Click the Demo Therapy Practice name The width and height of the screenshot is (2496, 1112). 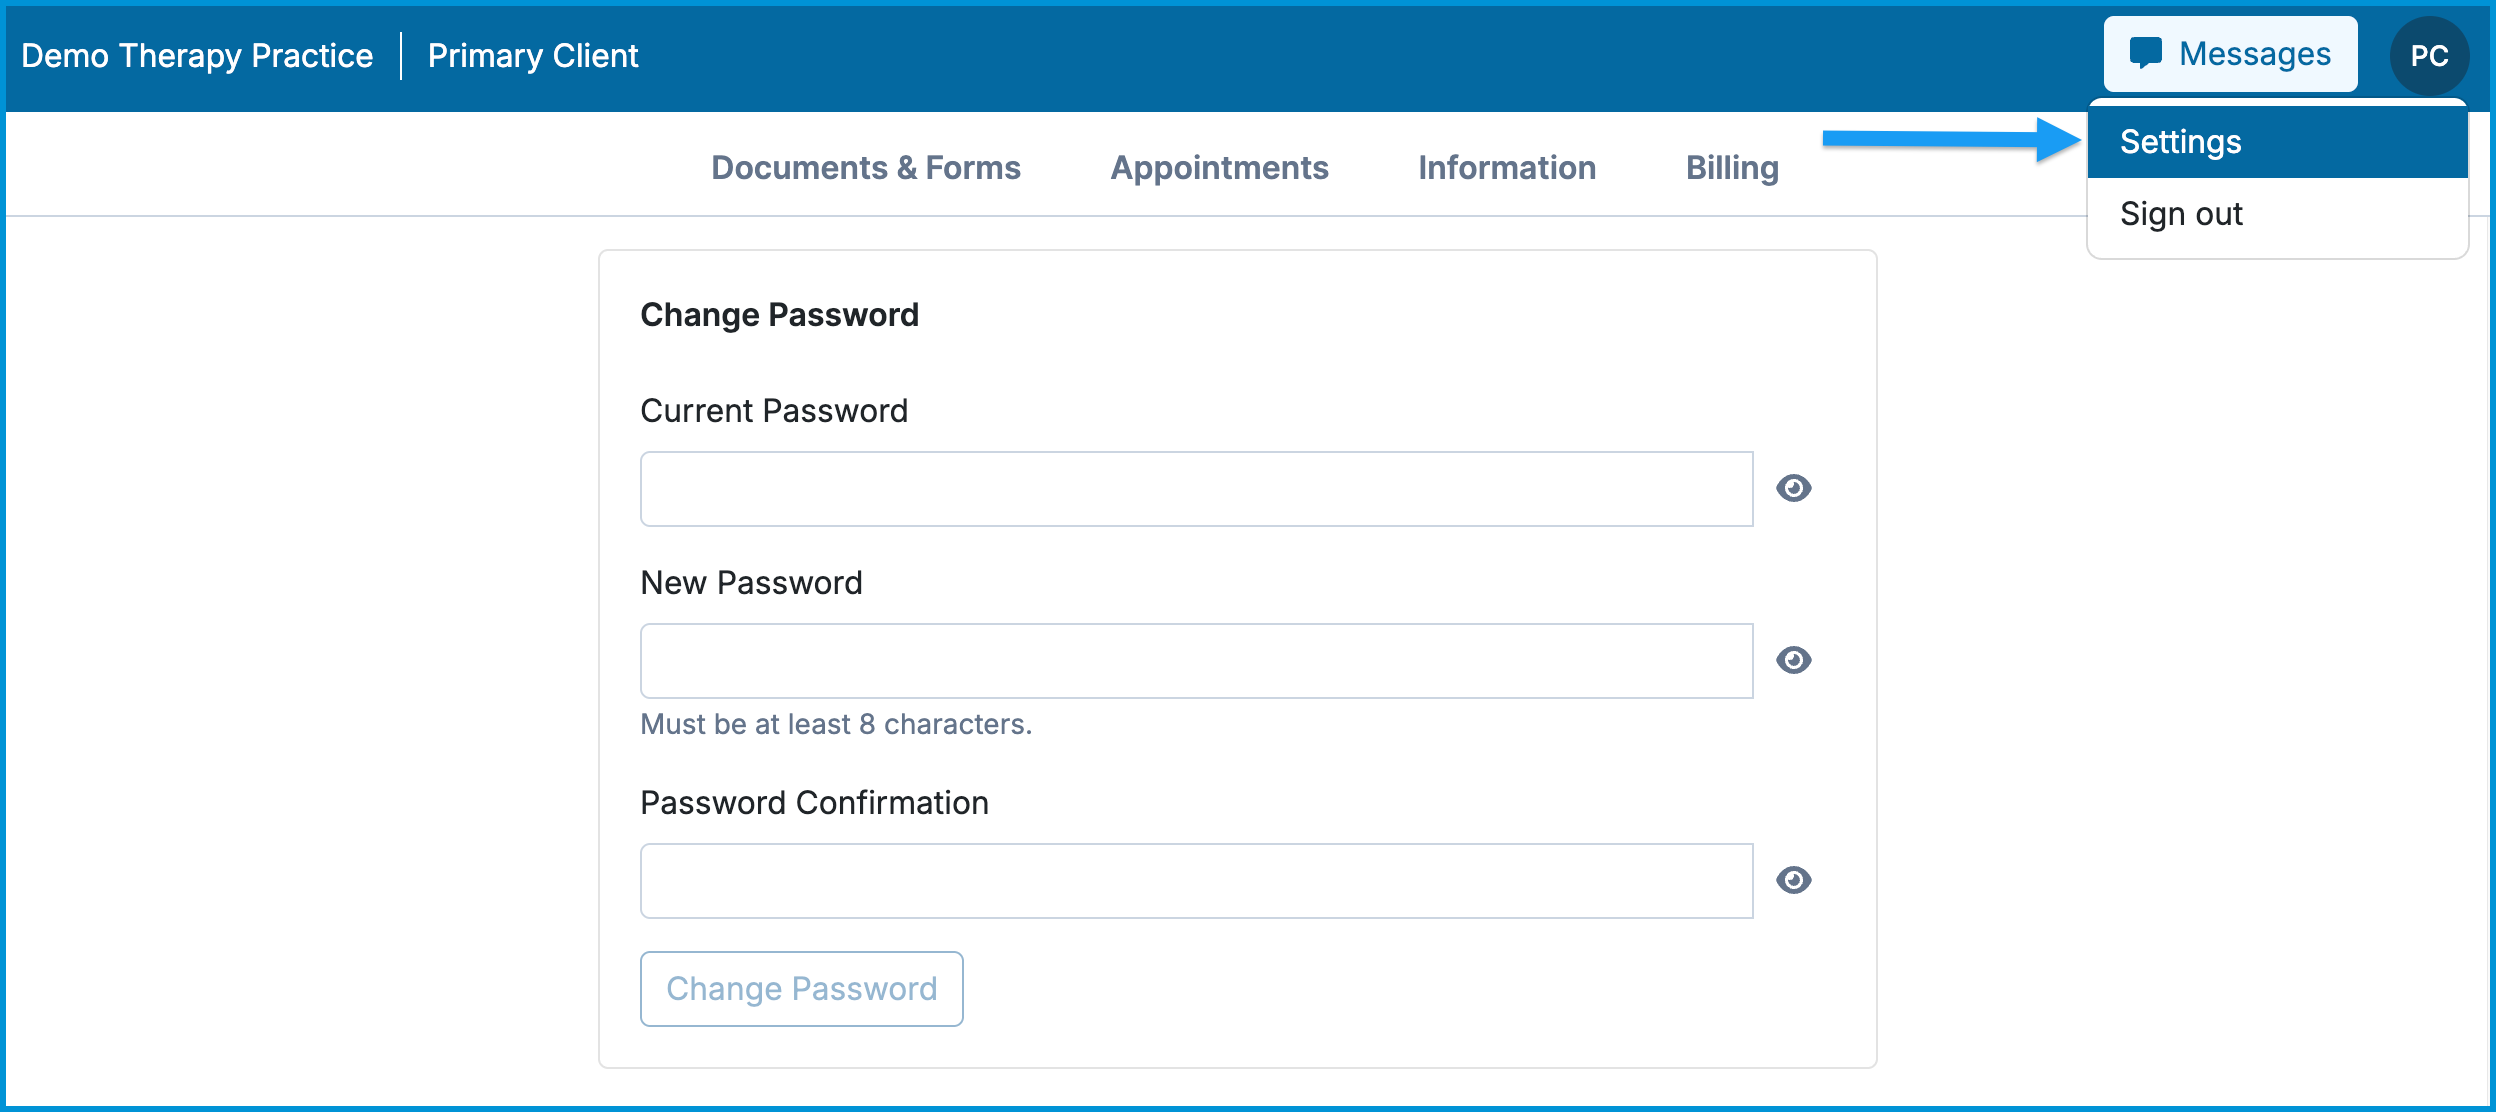[x=196, y=55]
